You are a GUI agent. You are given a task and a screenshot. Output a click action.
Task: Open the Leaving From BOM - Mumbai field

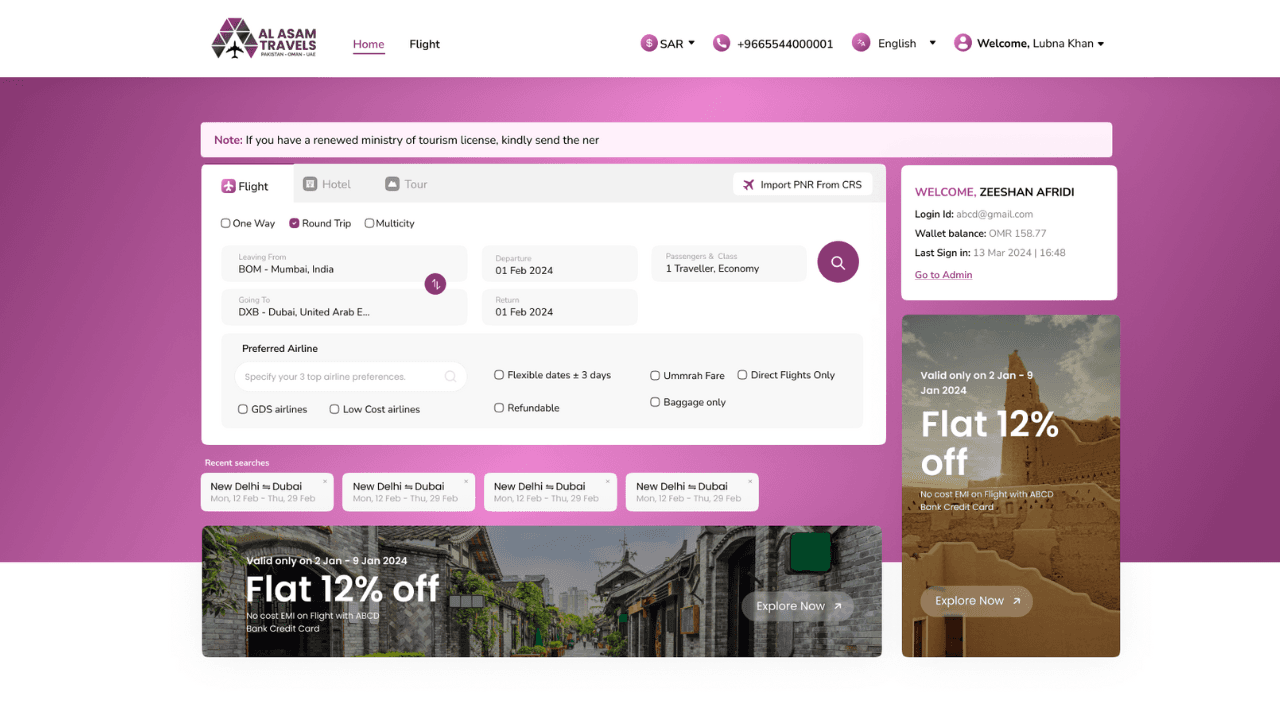[344, 264]
